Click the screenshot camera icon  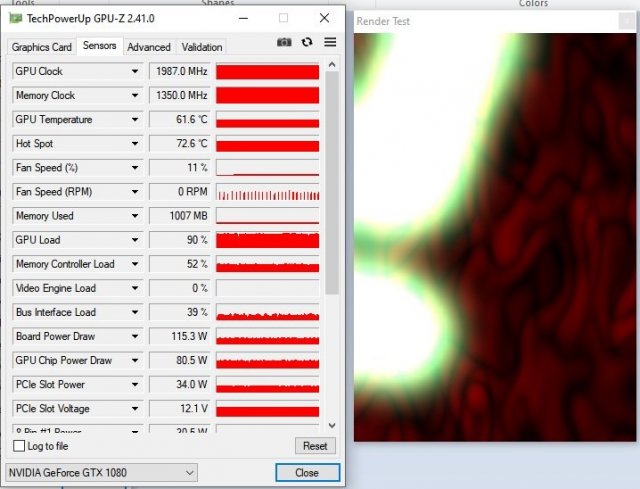[x=284, y=42]
